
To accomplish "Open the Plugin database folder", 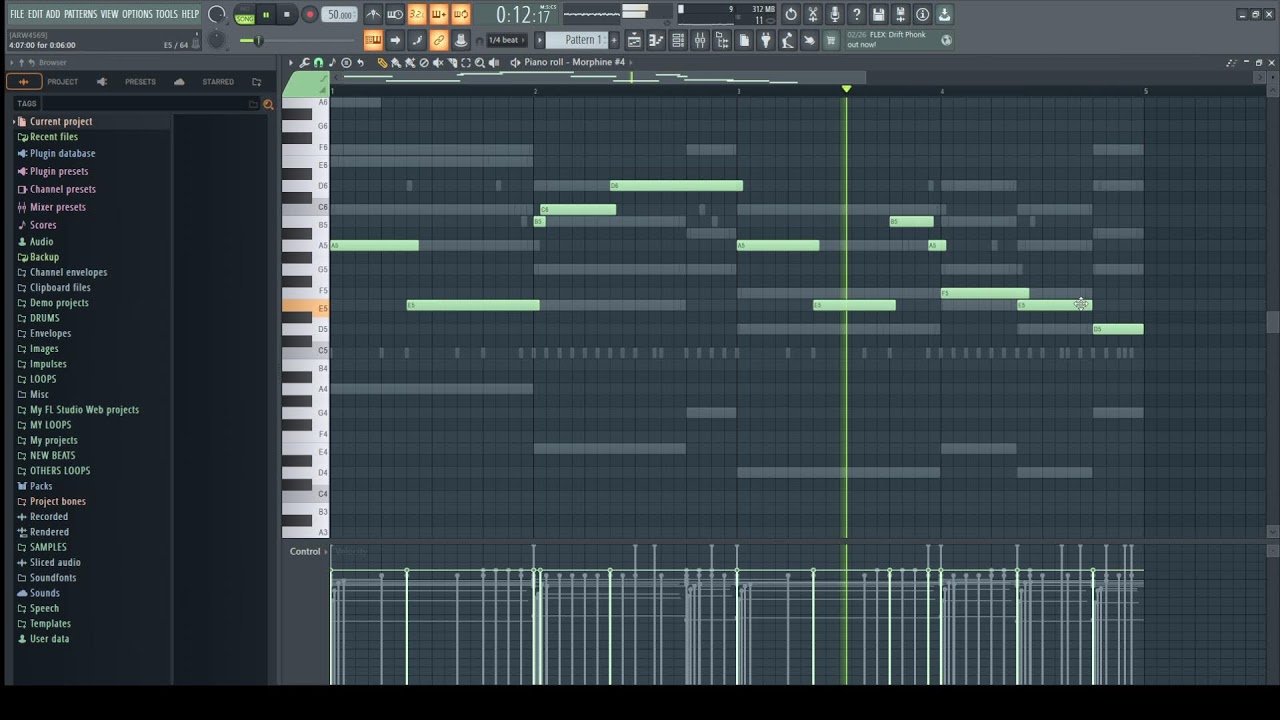I will pos(62,154).
